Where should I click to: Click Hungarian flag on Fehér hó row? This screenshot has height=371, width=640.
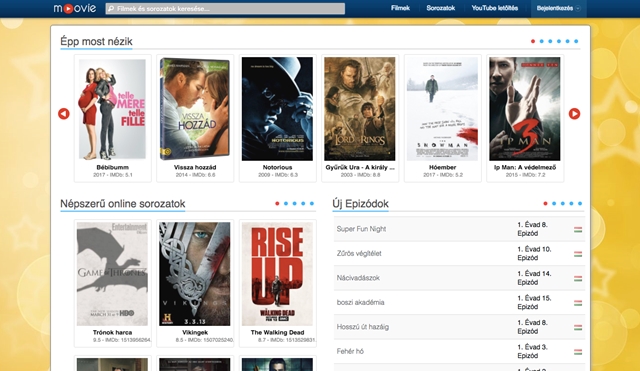pyautogui.click(x=578, y=352)
